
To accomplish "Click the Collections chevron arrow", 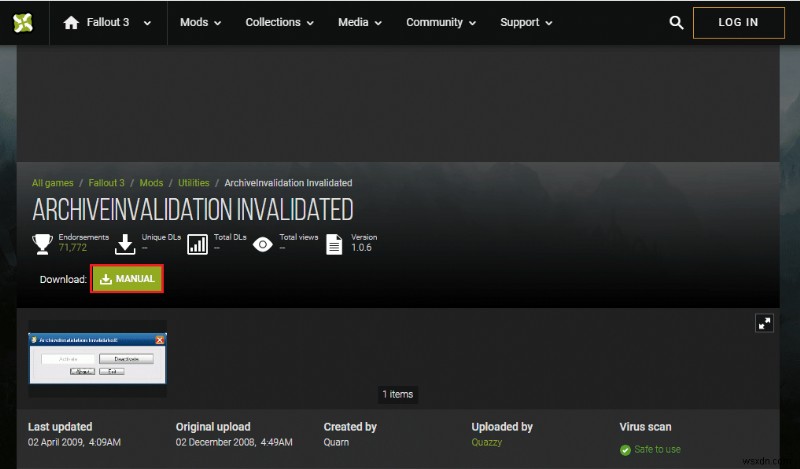I will tap(310, 23).
